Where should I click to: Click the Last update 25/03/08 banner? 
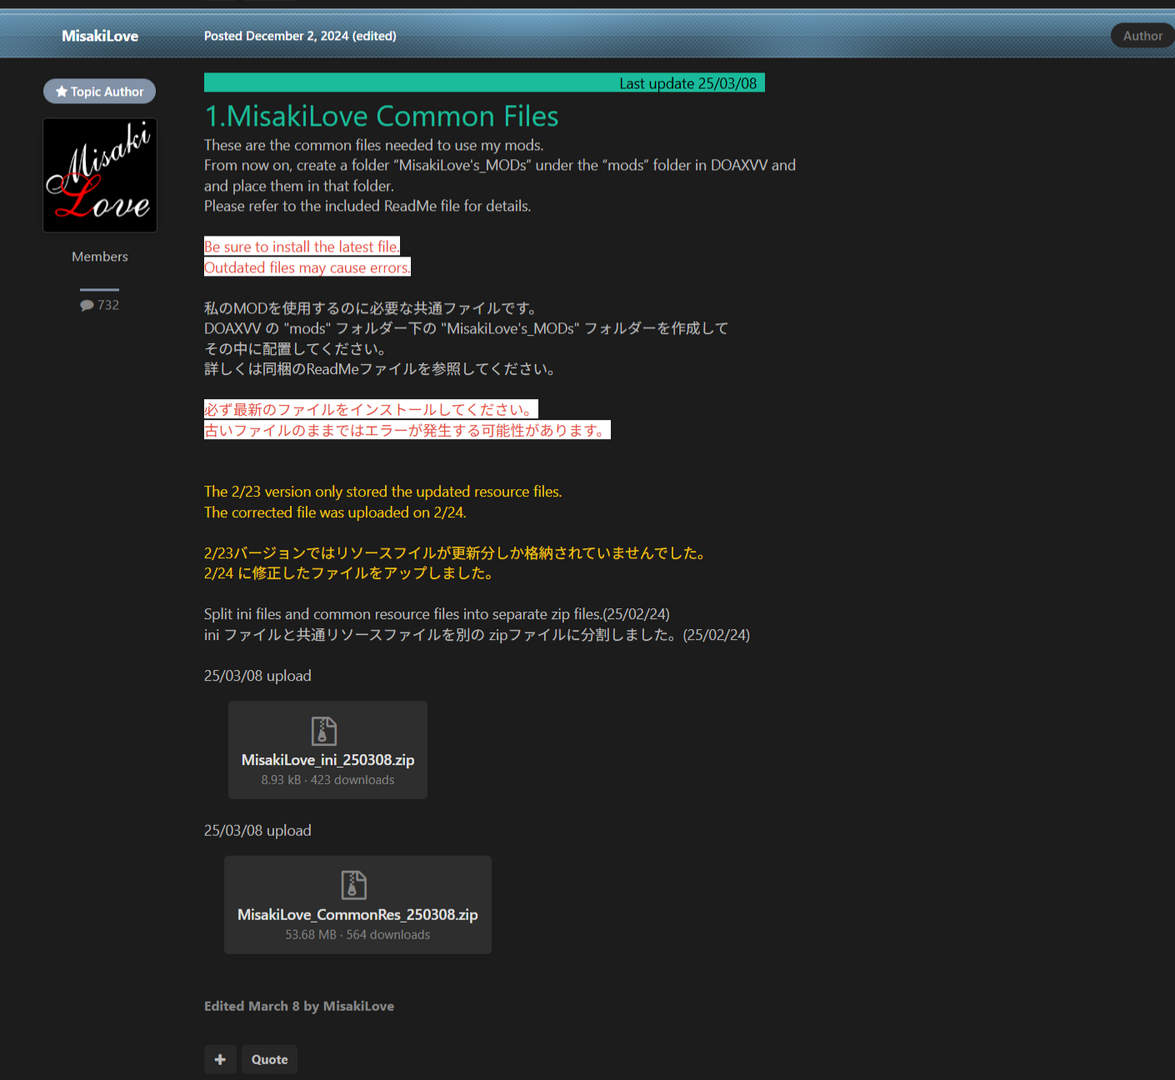click(484, 83)
